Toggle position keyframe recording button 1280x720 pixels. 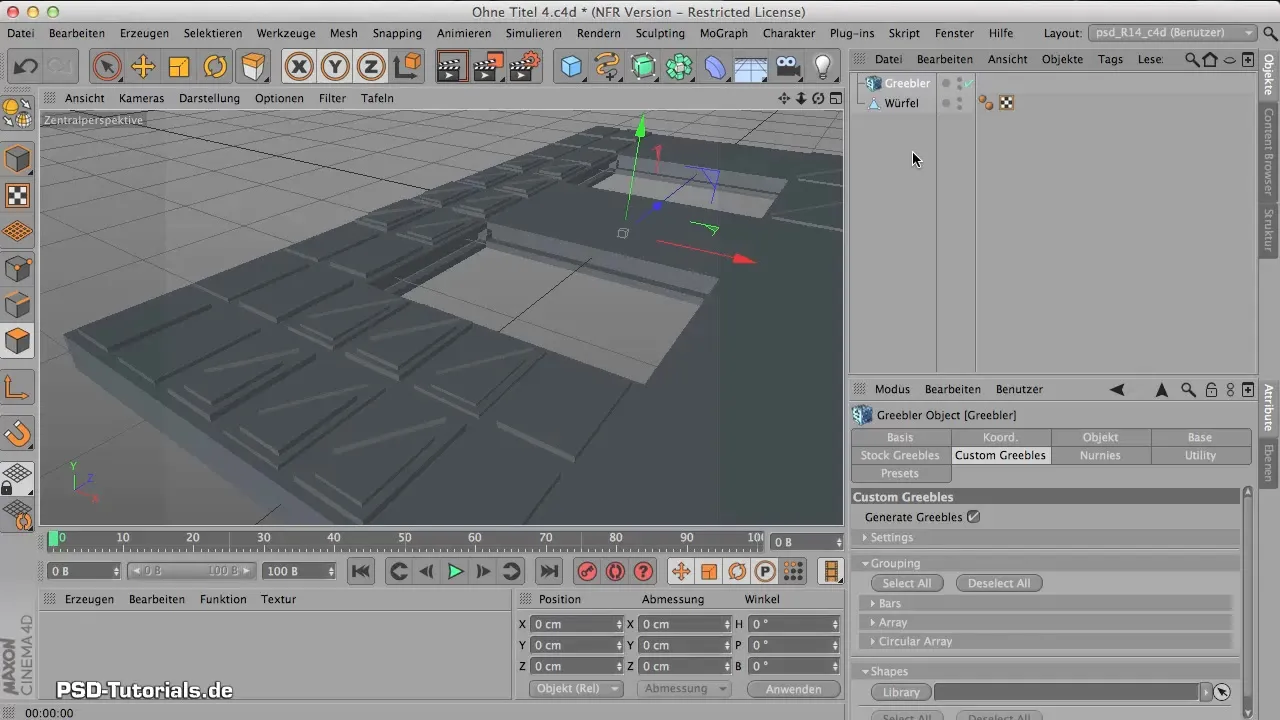(680, 571)
